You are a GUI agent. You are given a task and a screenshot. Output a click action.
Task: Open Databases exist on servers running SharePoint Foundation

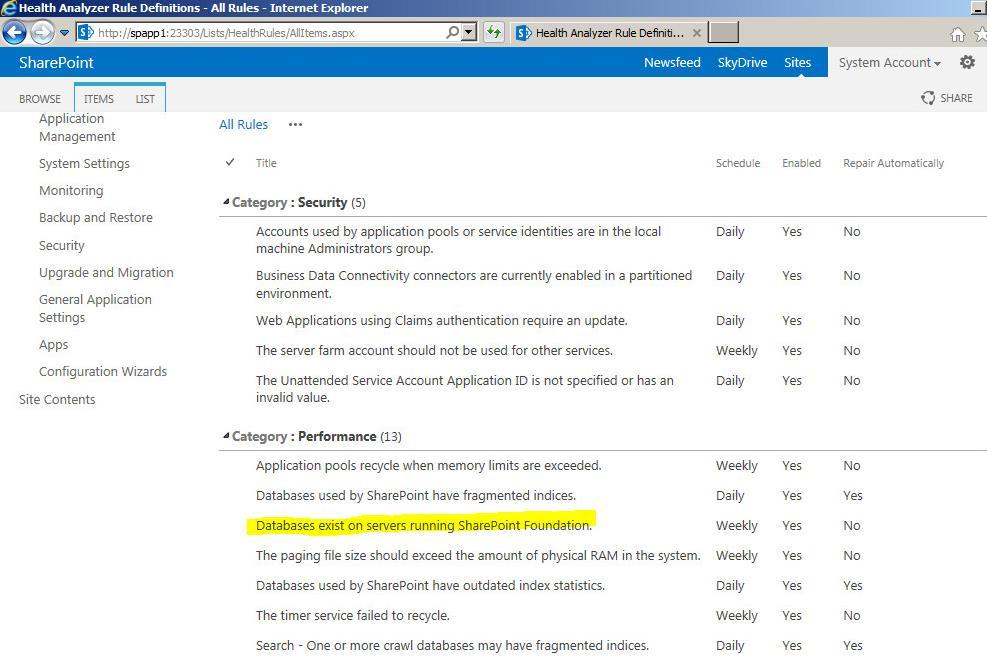pyautogui.click(x=423, y=526)
